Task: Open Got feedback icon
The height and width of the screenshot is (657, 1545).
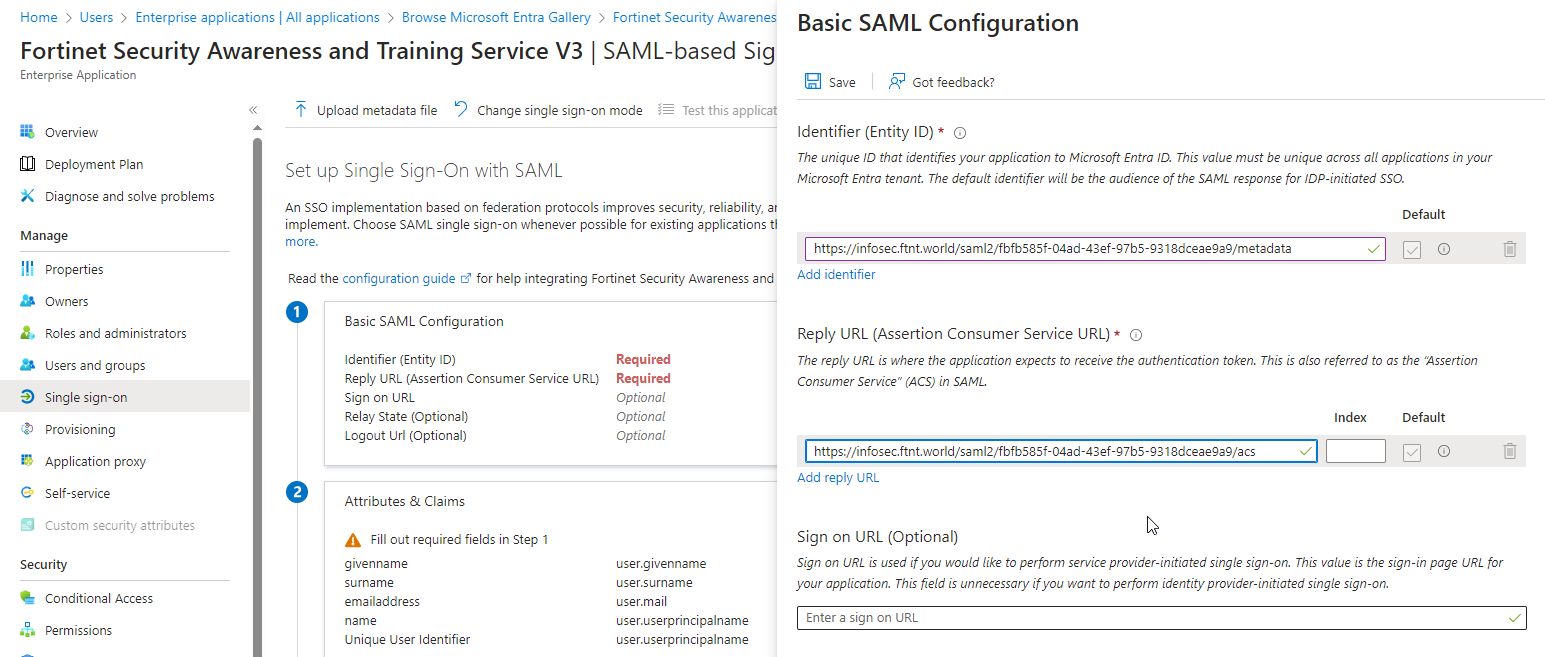Action: click(897, 82)
